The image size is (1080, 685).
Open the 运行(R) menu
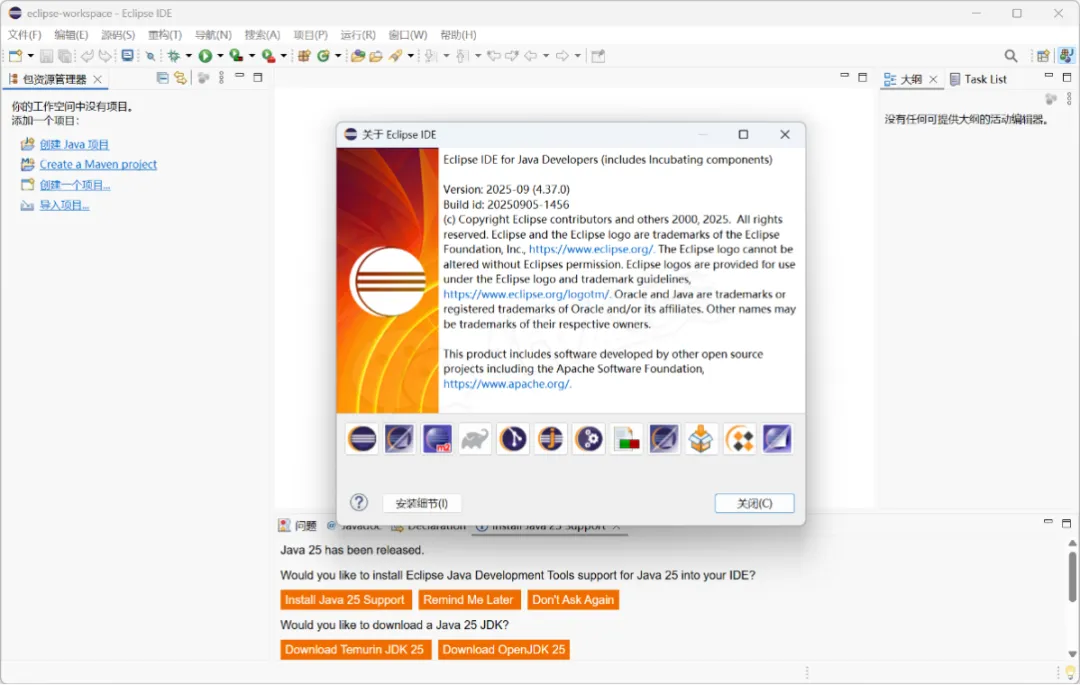point(357,34)
